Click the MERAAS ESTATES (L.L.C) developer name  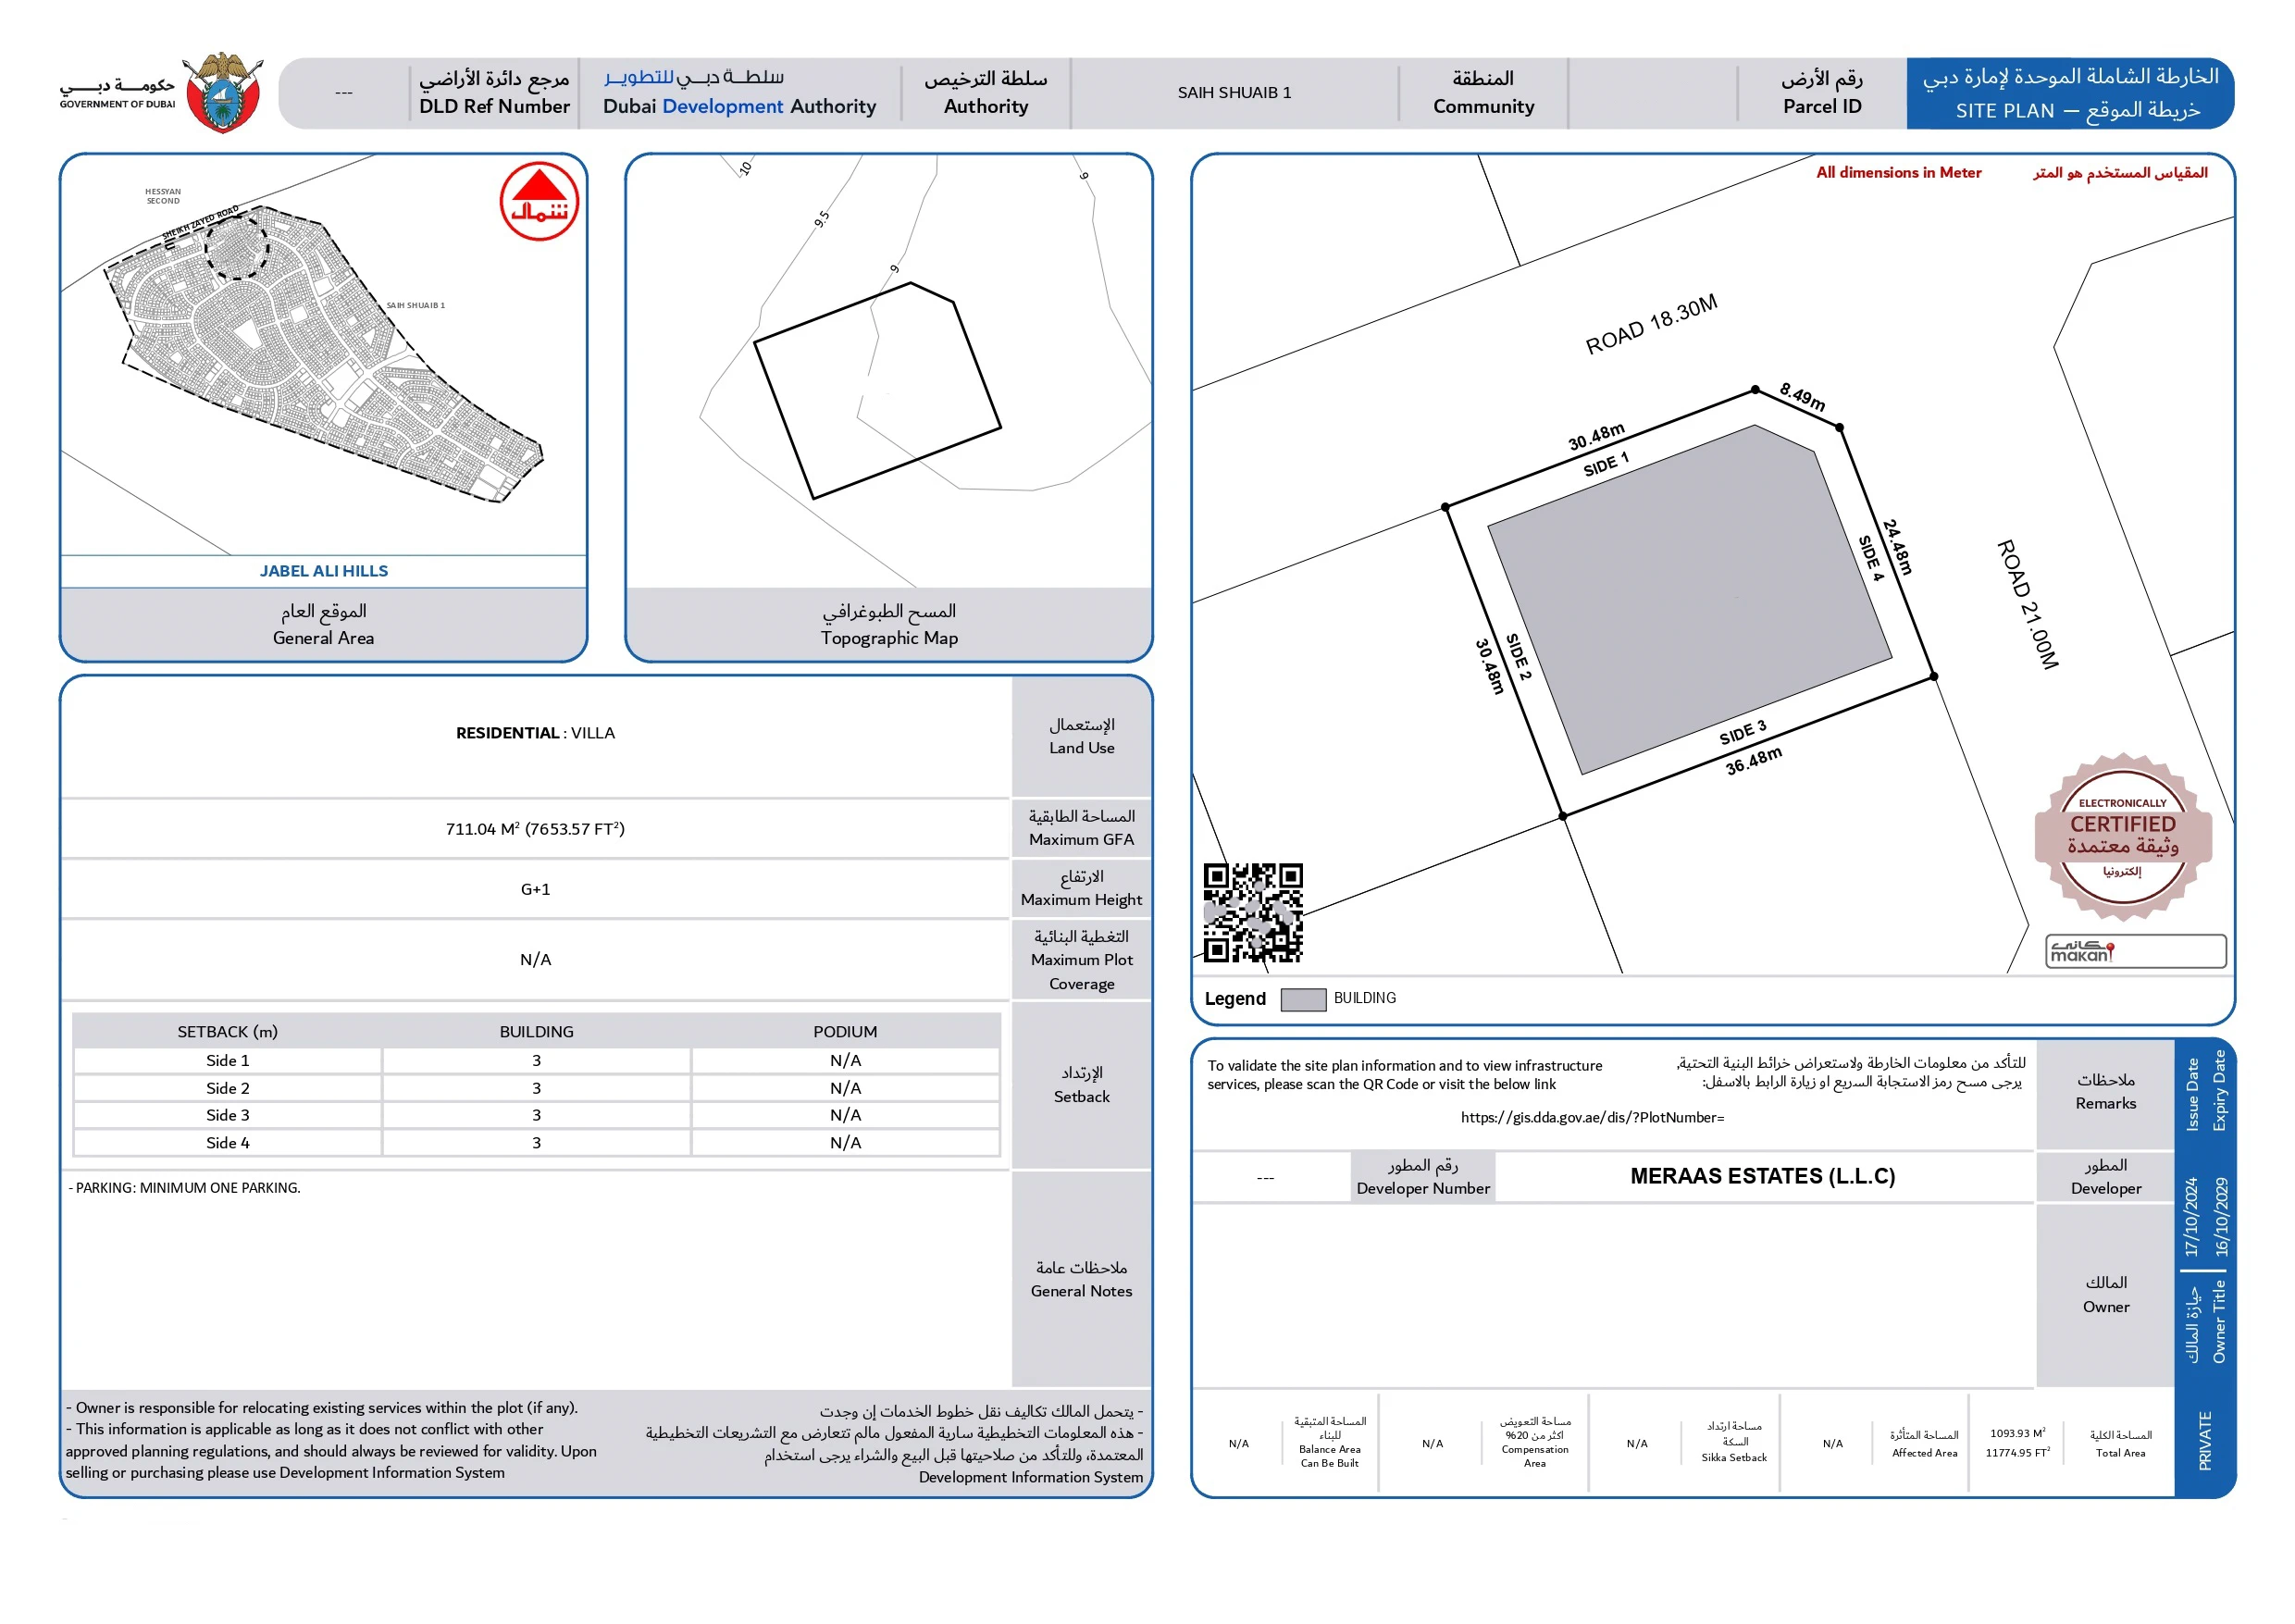click(x=1762, y=1176)
